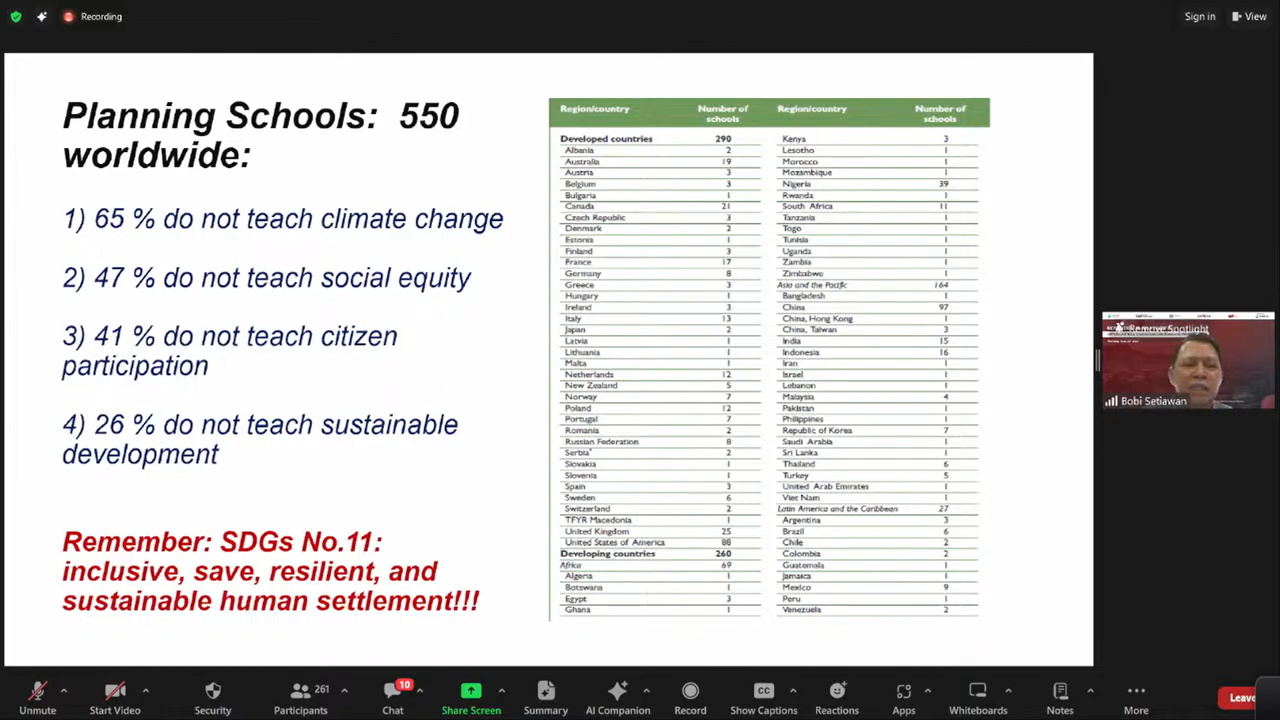Image resolution: width=1280 pixels, height=720 pixels.
Task: Click "Republic of Korea" in the table
Action: point(817,431)
